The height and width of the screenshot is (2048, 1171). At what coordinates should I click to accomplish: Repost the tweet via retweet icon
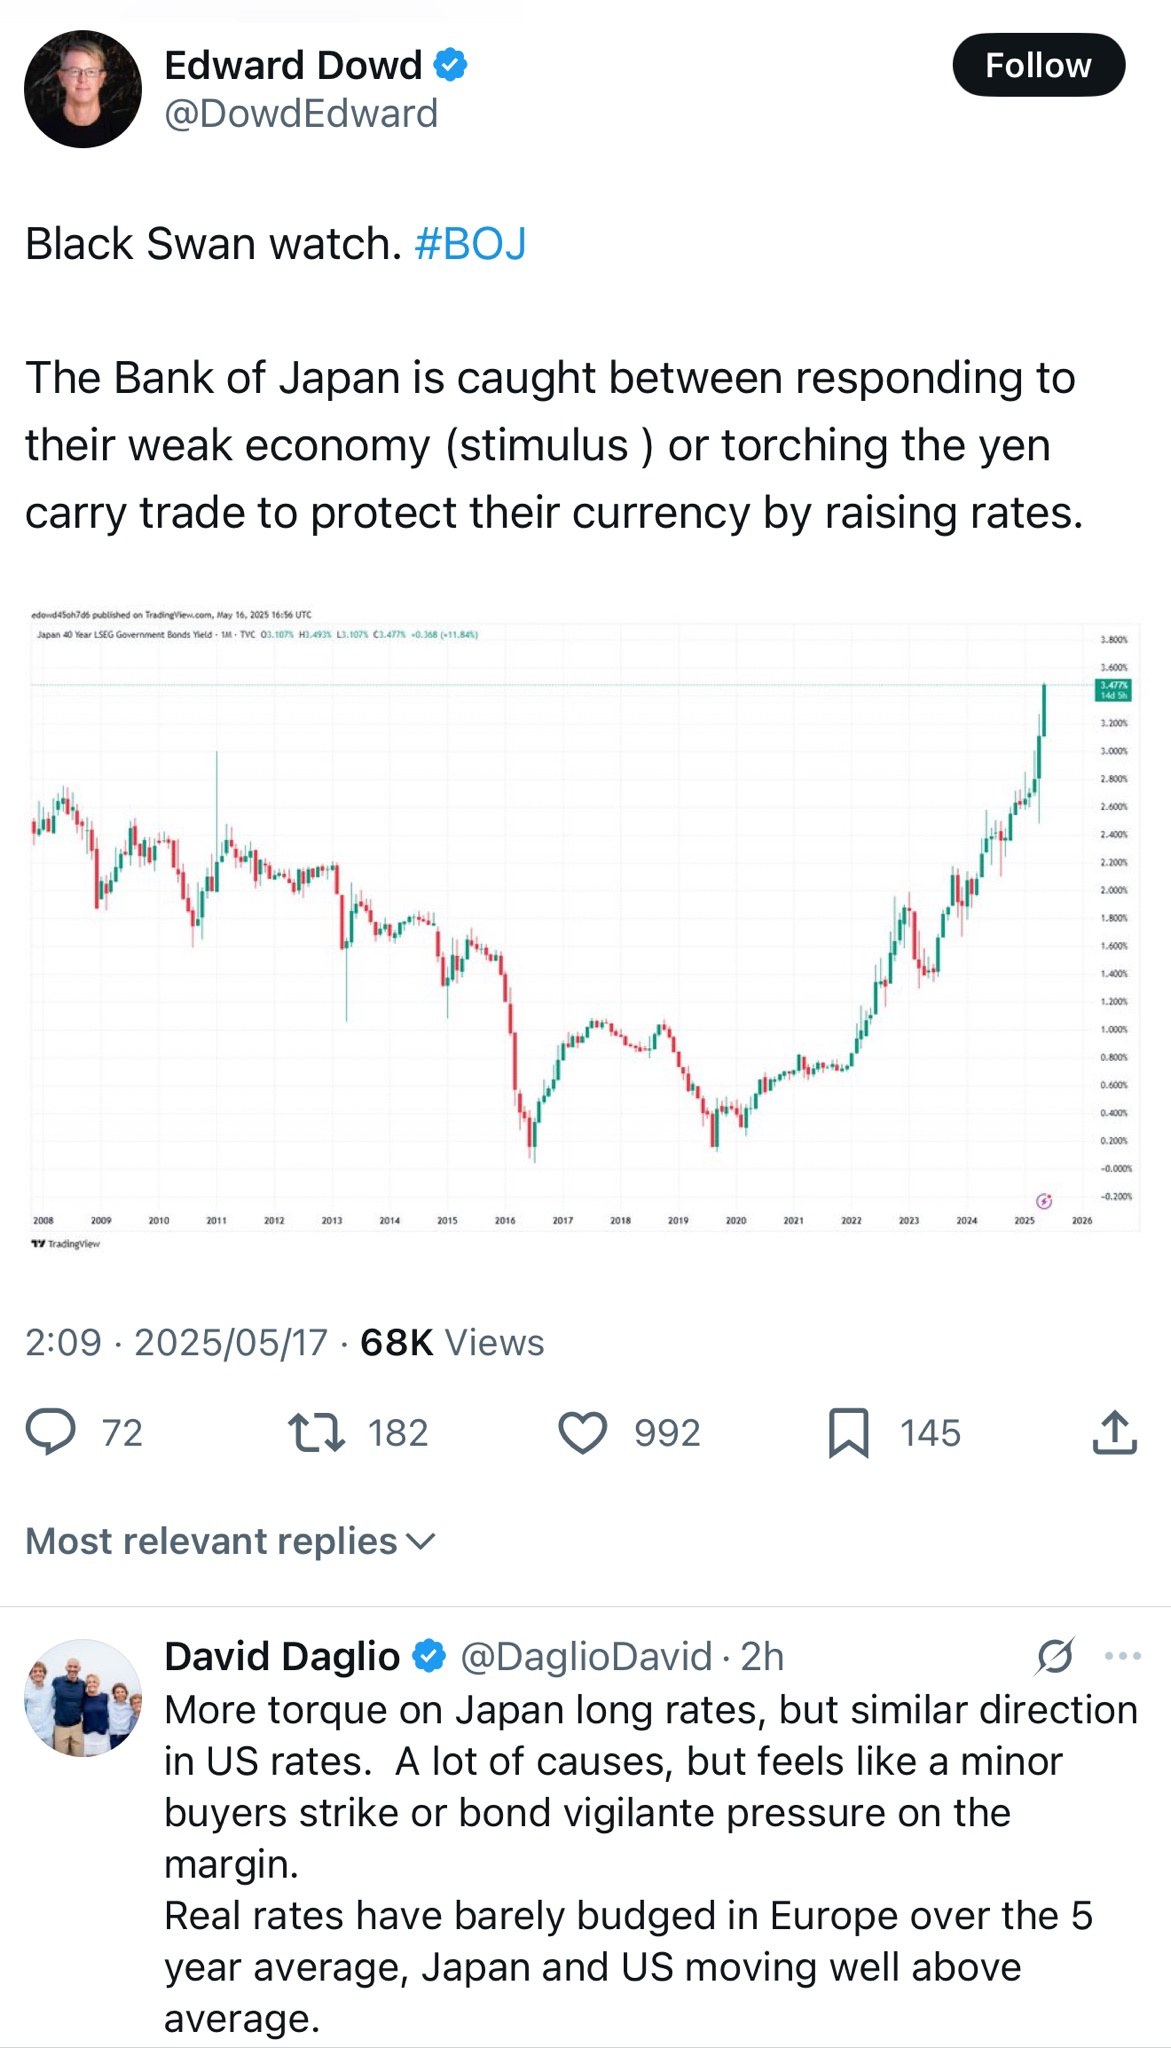(316, 1431)
